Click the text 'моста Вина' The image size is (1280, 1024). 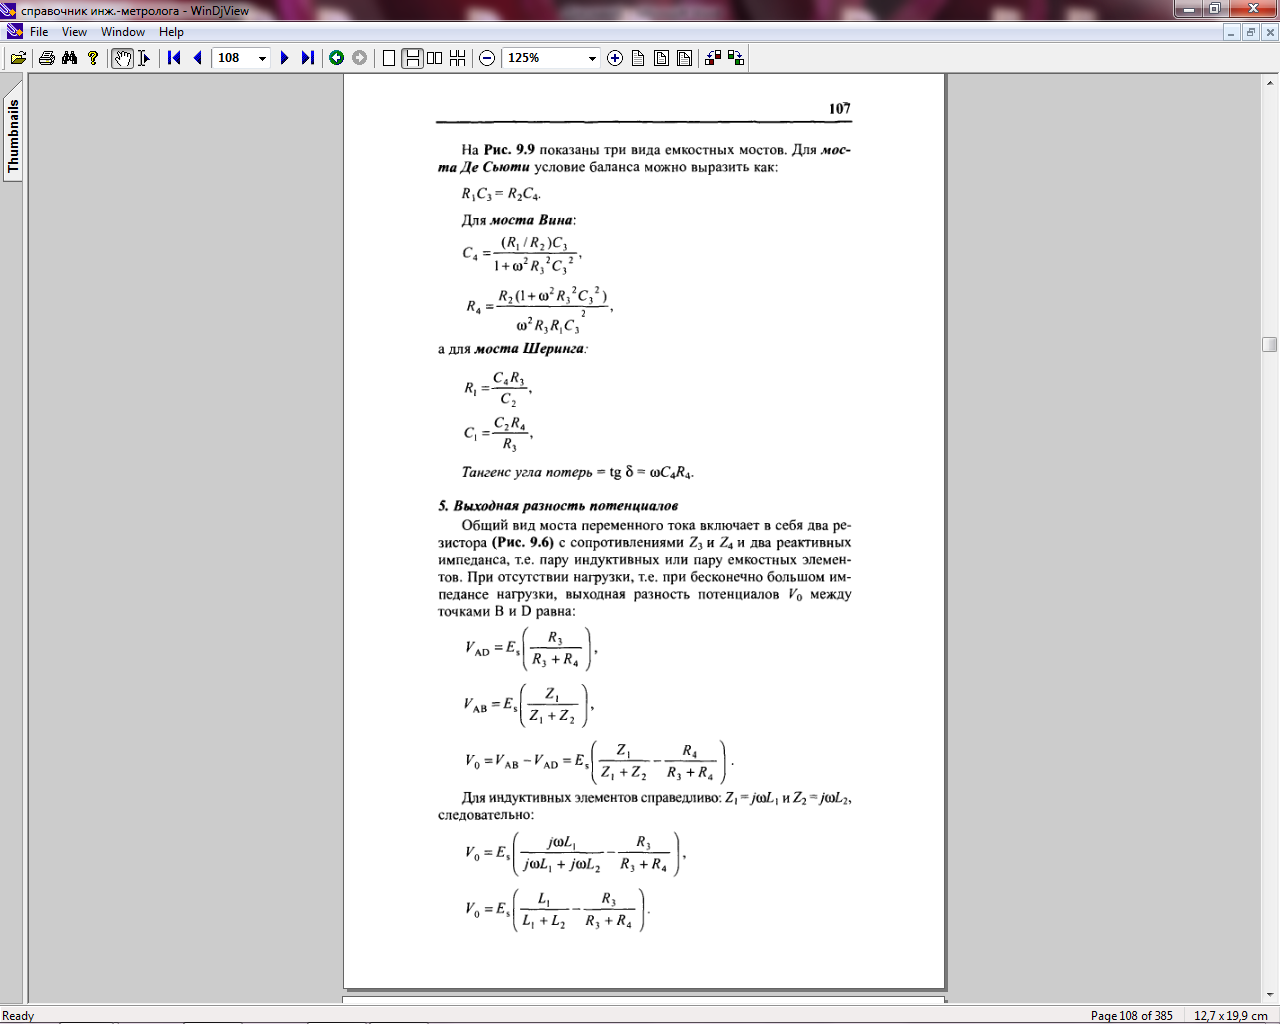[531, 220]
